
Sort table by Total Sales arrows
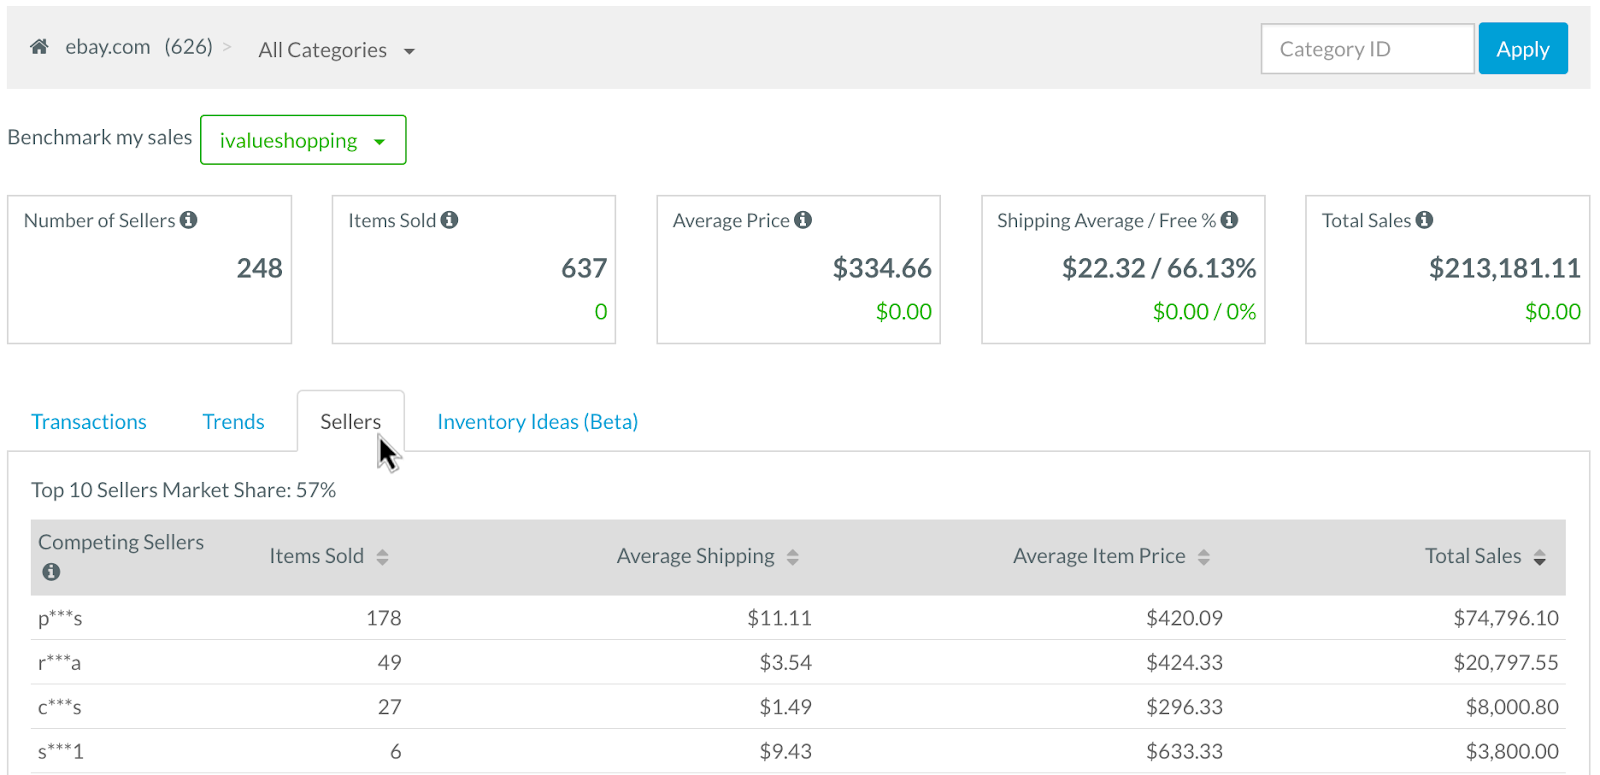pos(1540,557)
